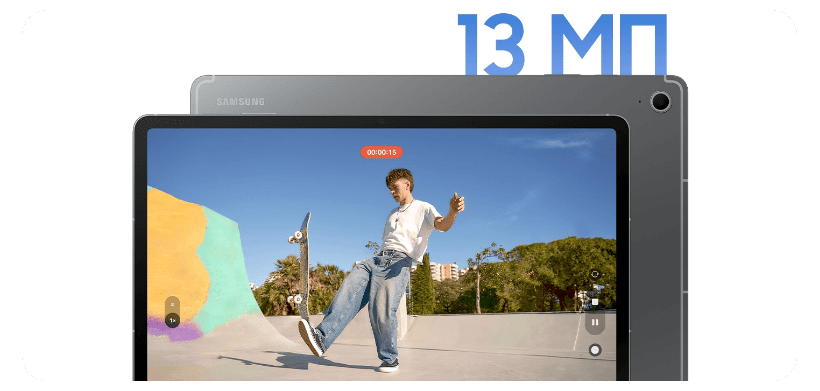820x391 pixels.
Task: Click the small microphone hole beside rear lens
Action: tap(640, 101)
